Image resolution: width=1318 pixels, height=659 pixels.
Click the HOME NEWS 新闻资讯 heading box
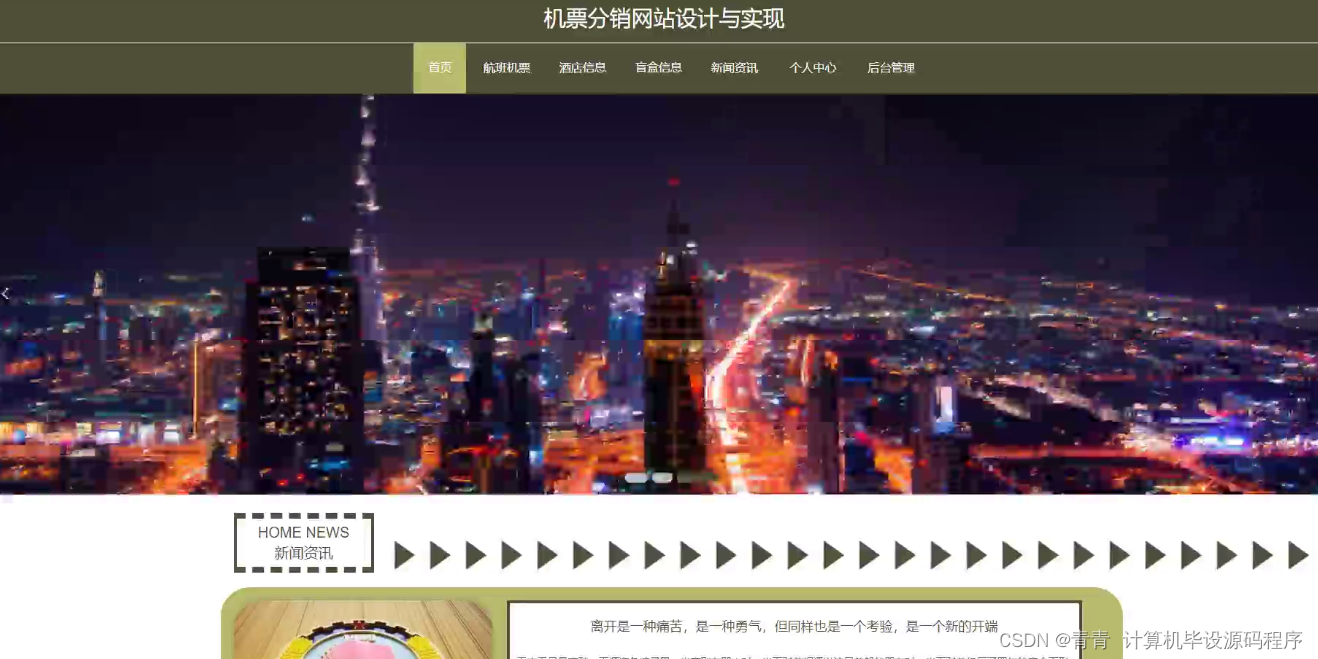tap(304, 543)
